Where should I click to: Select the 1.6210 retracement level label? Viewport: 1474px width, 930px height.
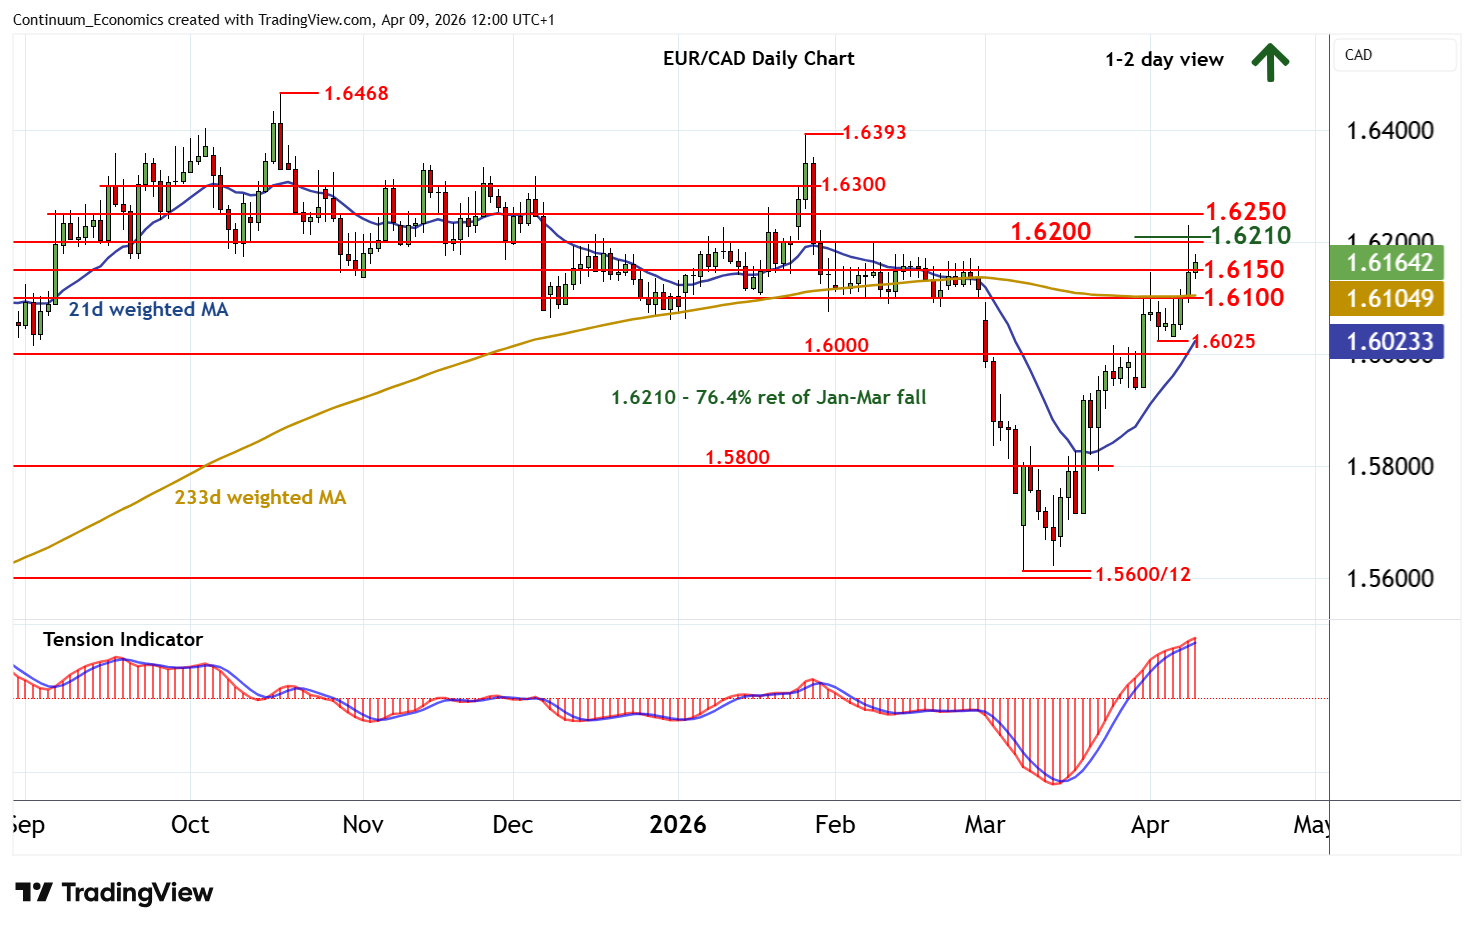click(x=1250, y=236)
